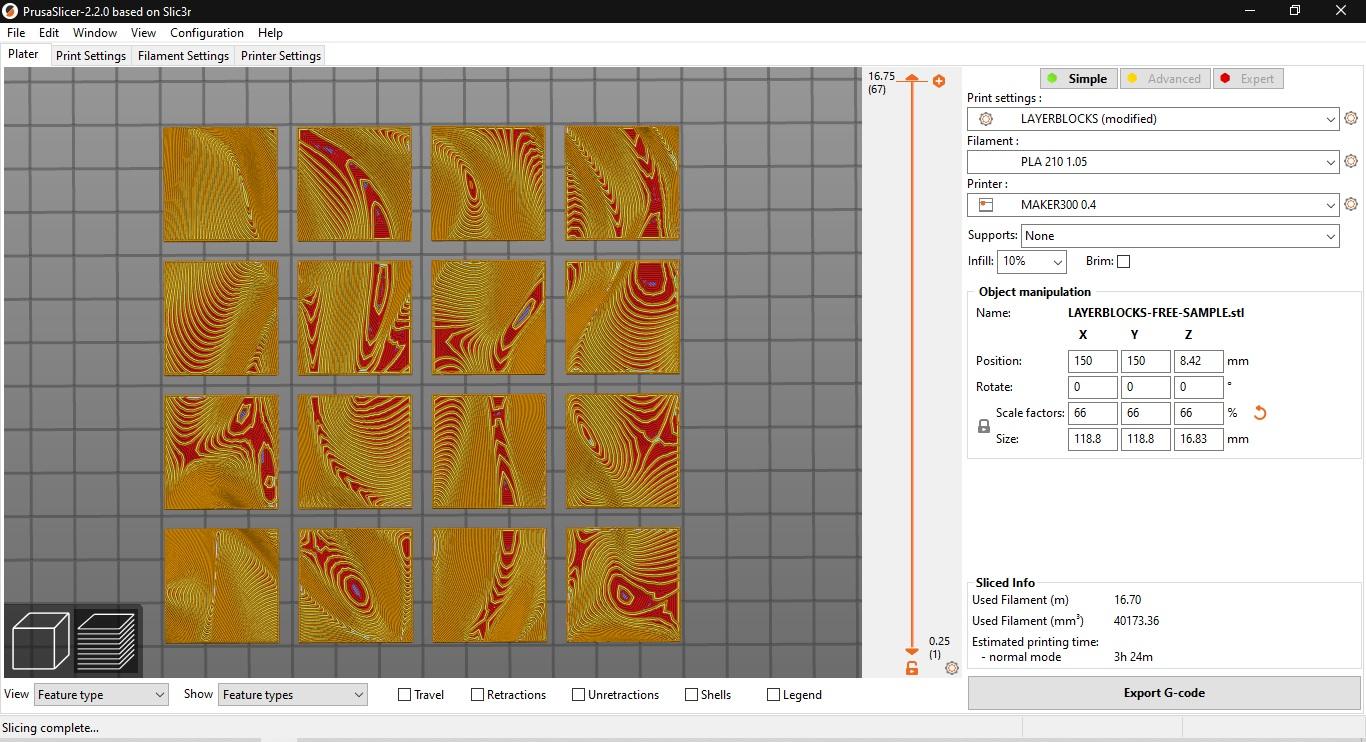Click the Rotate Z input field

(1198, 387)
